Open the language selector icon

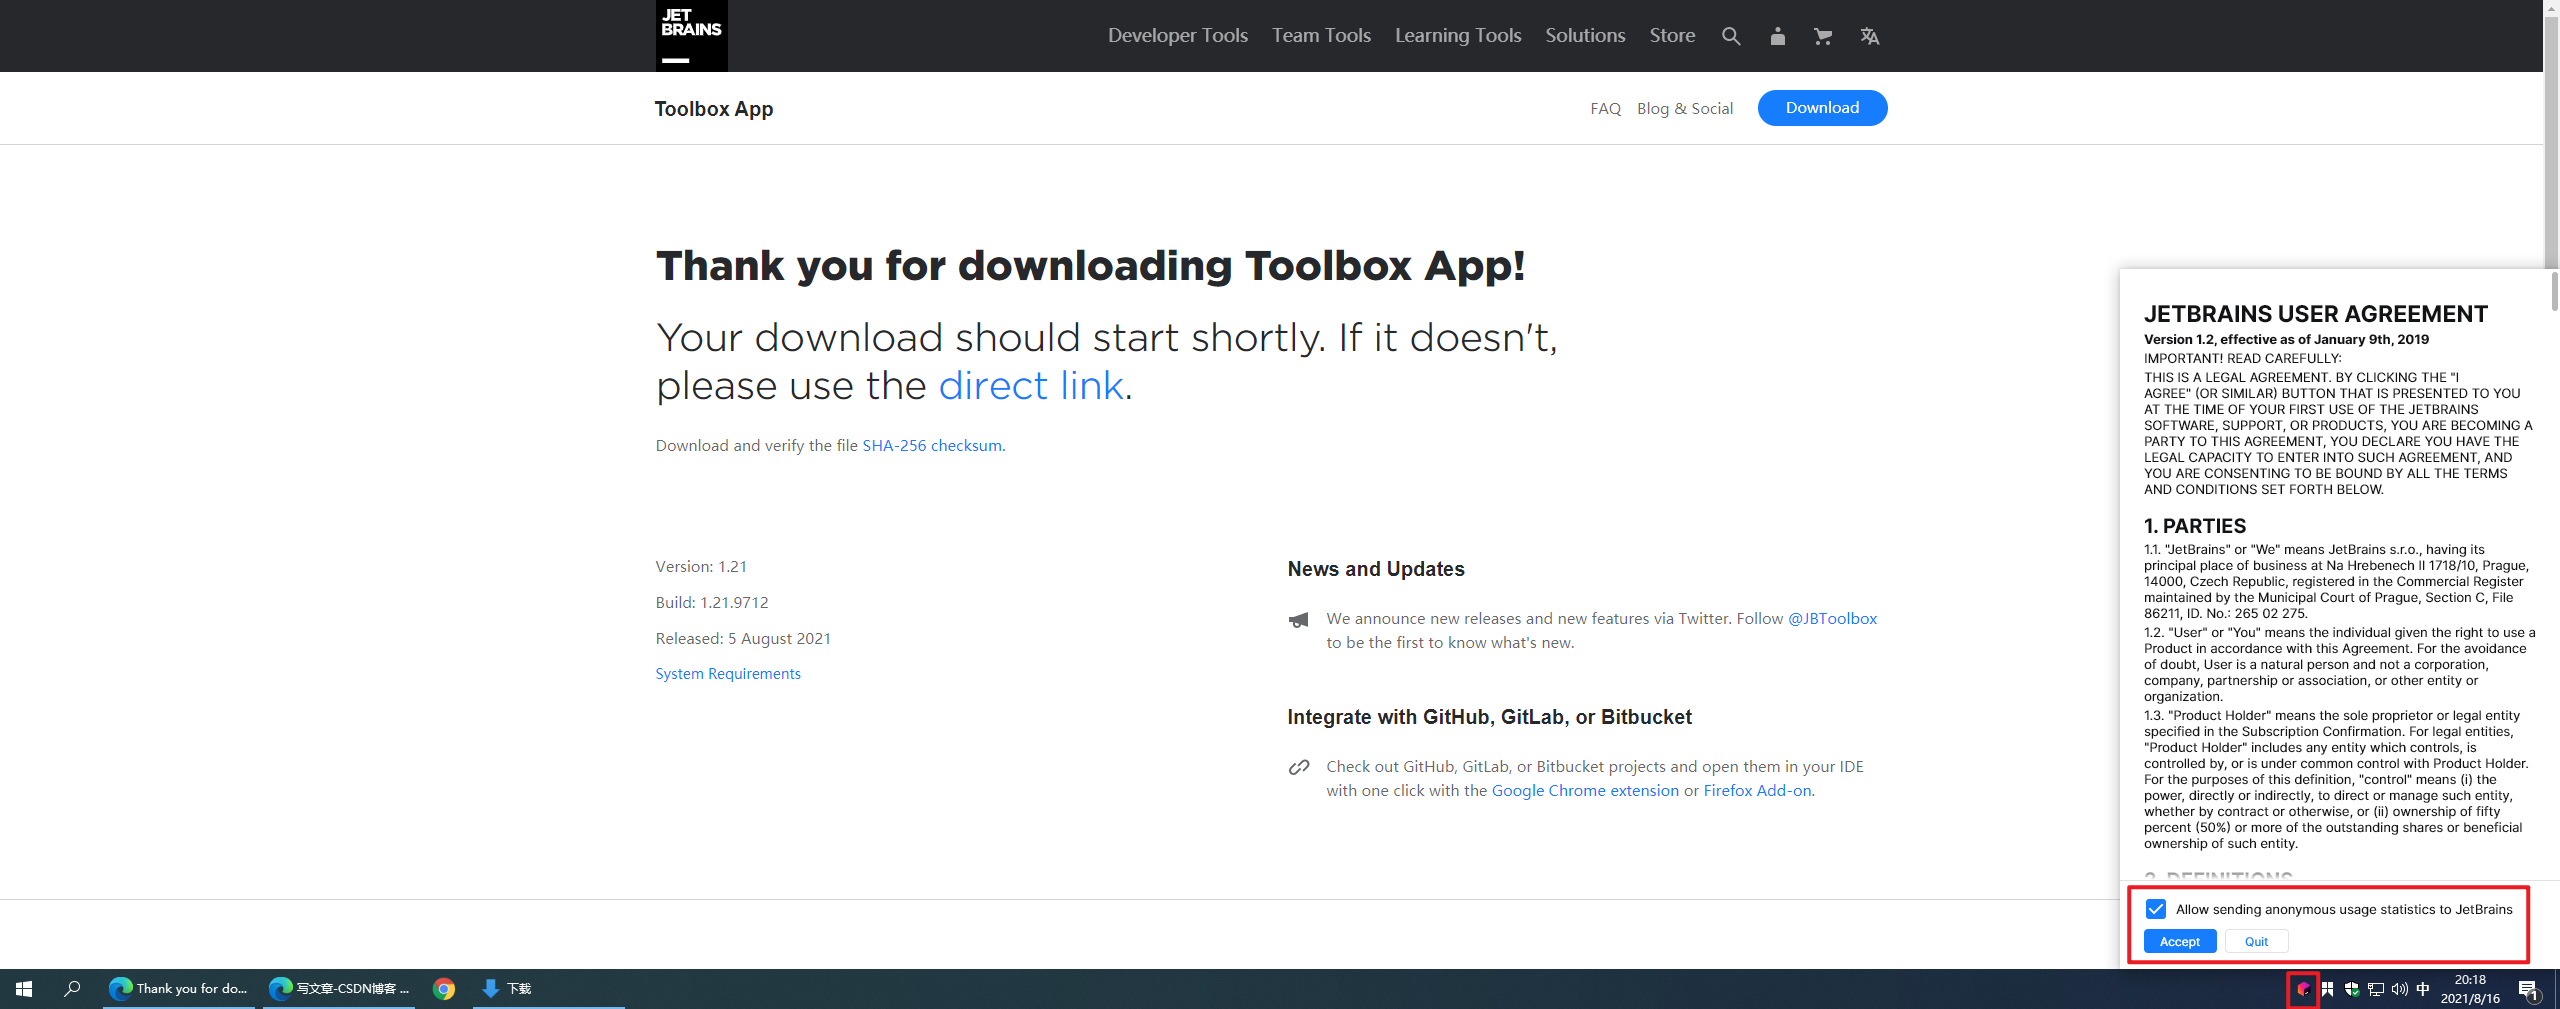point(1869,36)
